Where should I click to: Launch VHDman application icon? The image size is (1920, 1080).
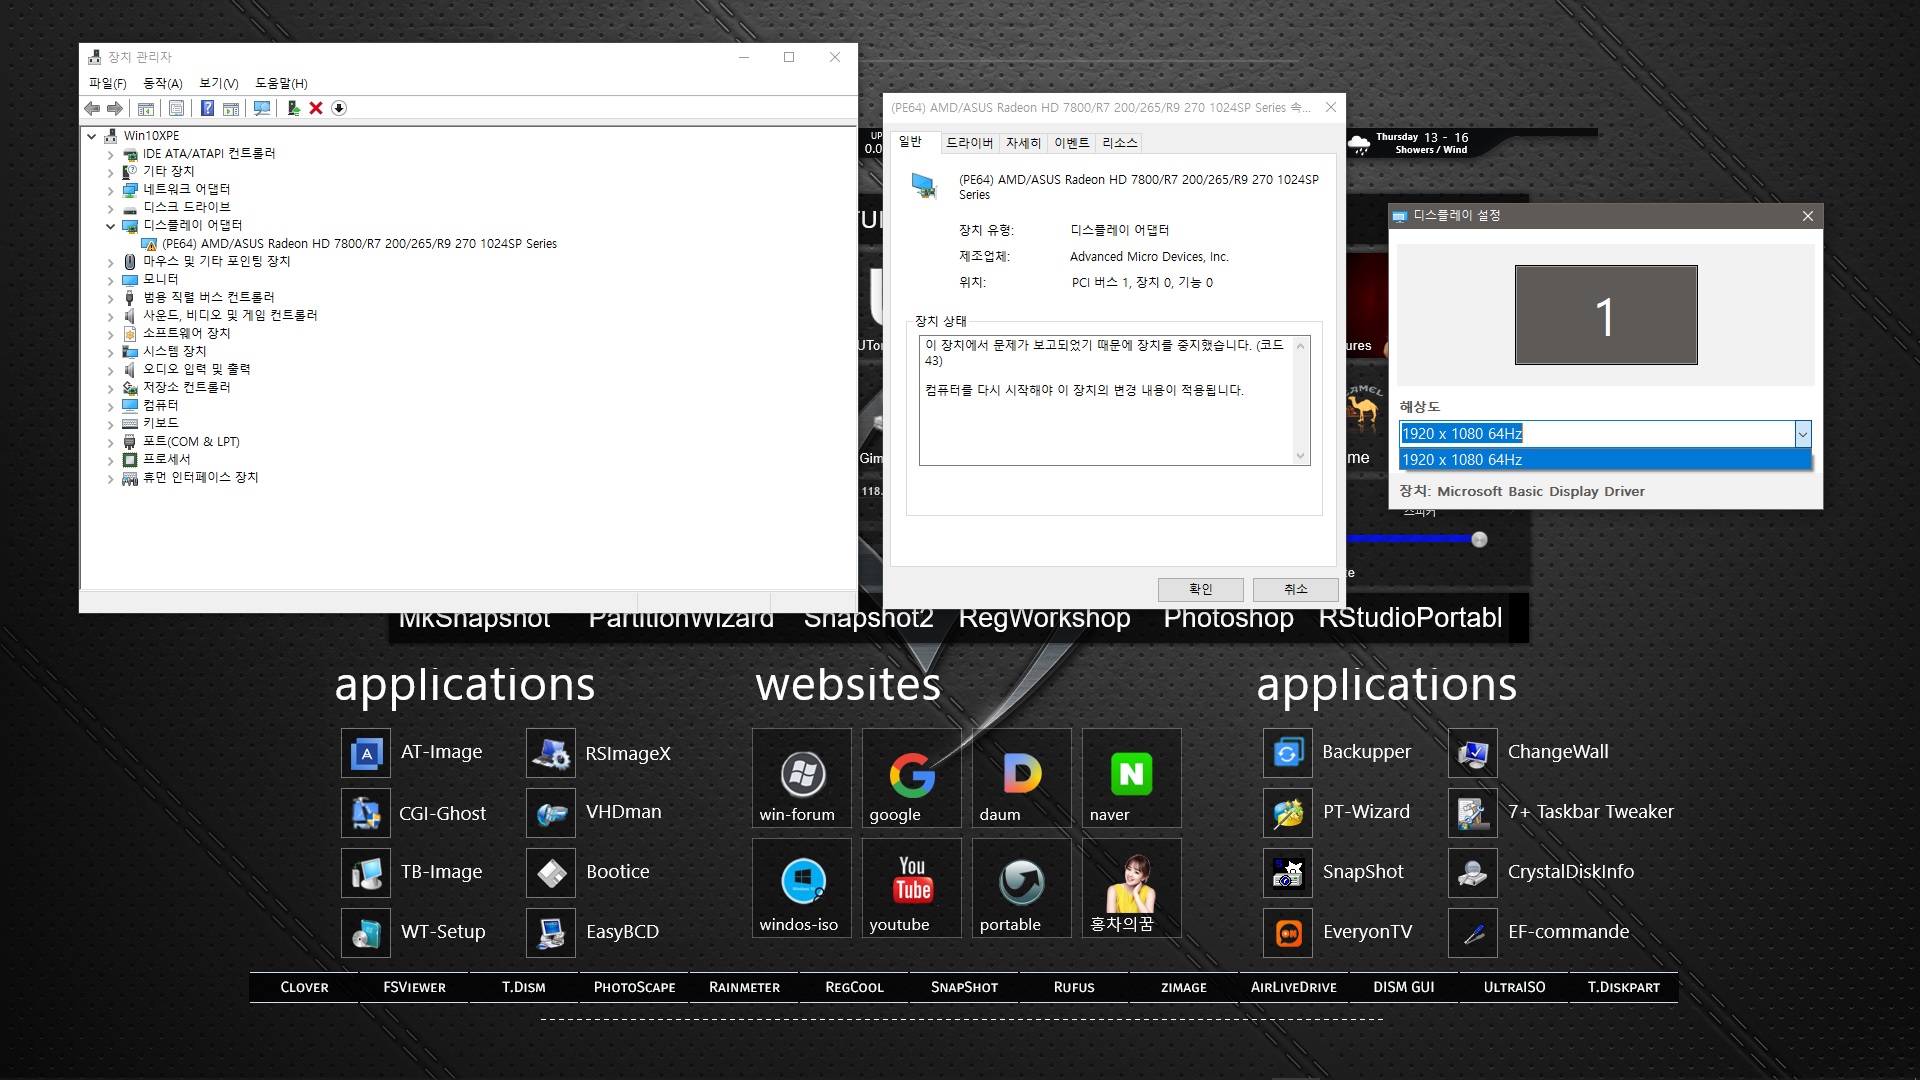[551, 813]
